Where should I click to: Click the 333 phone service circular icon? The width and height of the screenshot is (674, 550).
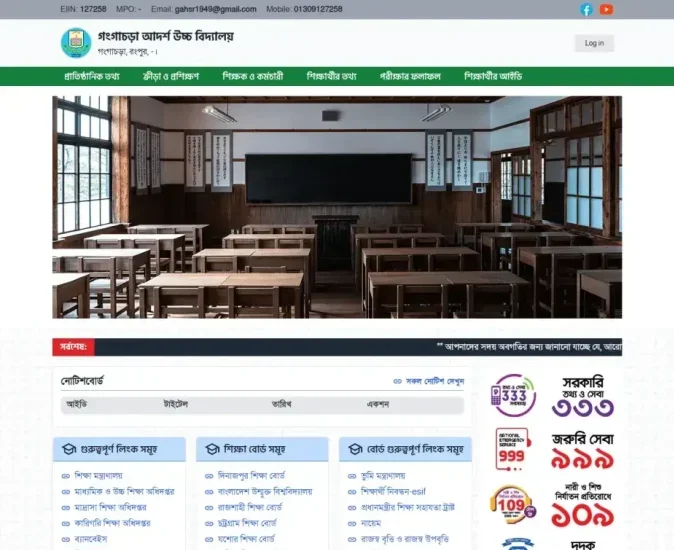pyautogui.click(x=513, y=395)
